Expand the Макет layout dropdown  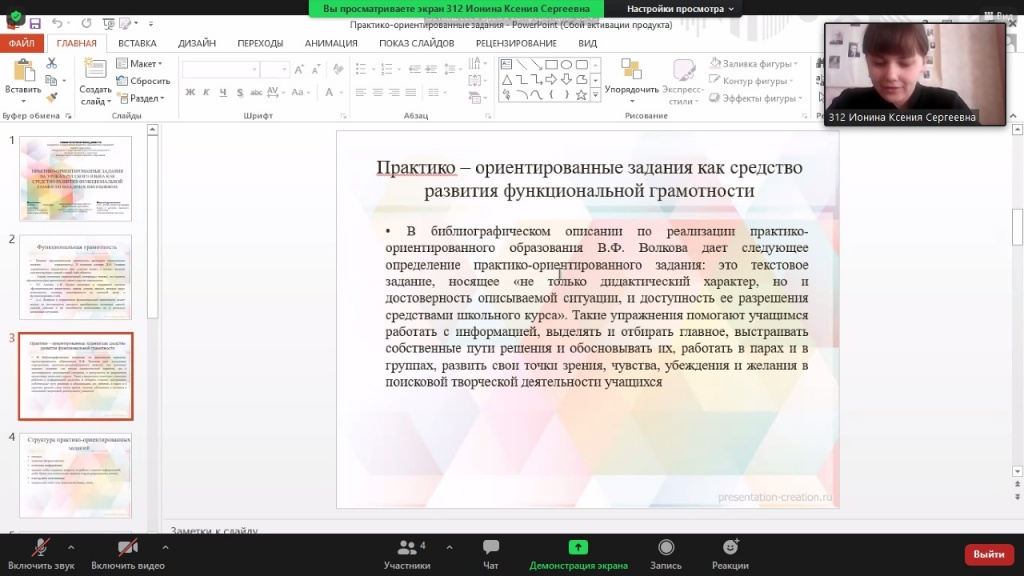pos(143,64)
